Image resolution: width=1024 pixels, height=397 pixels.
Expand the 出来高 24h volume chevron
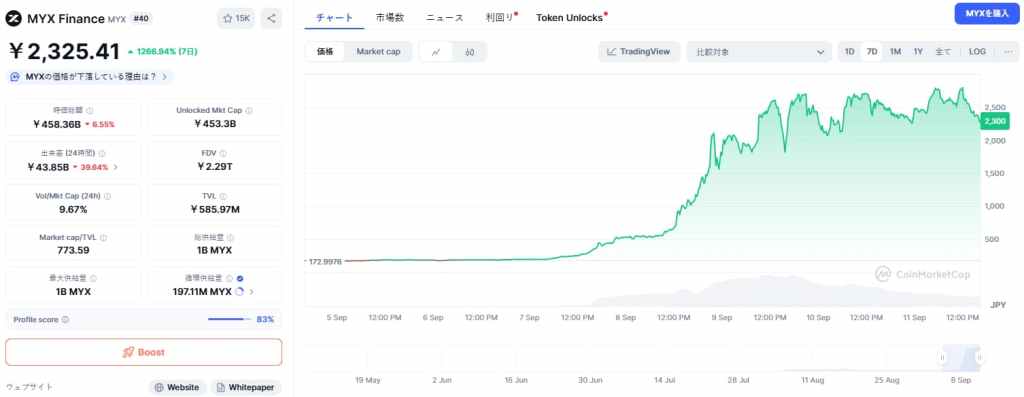point(116,167)
